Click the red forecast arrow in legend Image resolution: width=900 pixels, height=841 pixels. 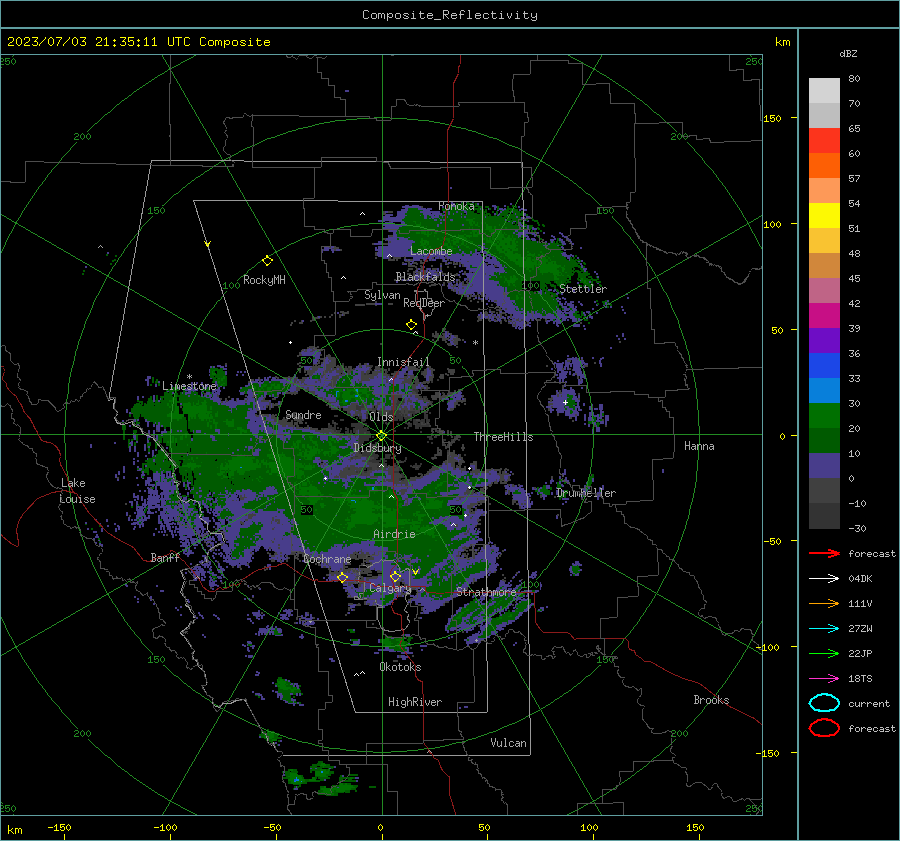pyautogui.click(x=824, y=553)
